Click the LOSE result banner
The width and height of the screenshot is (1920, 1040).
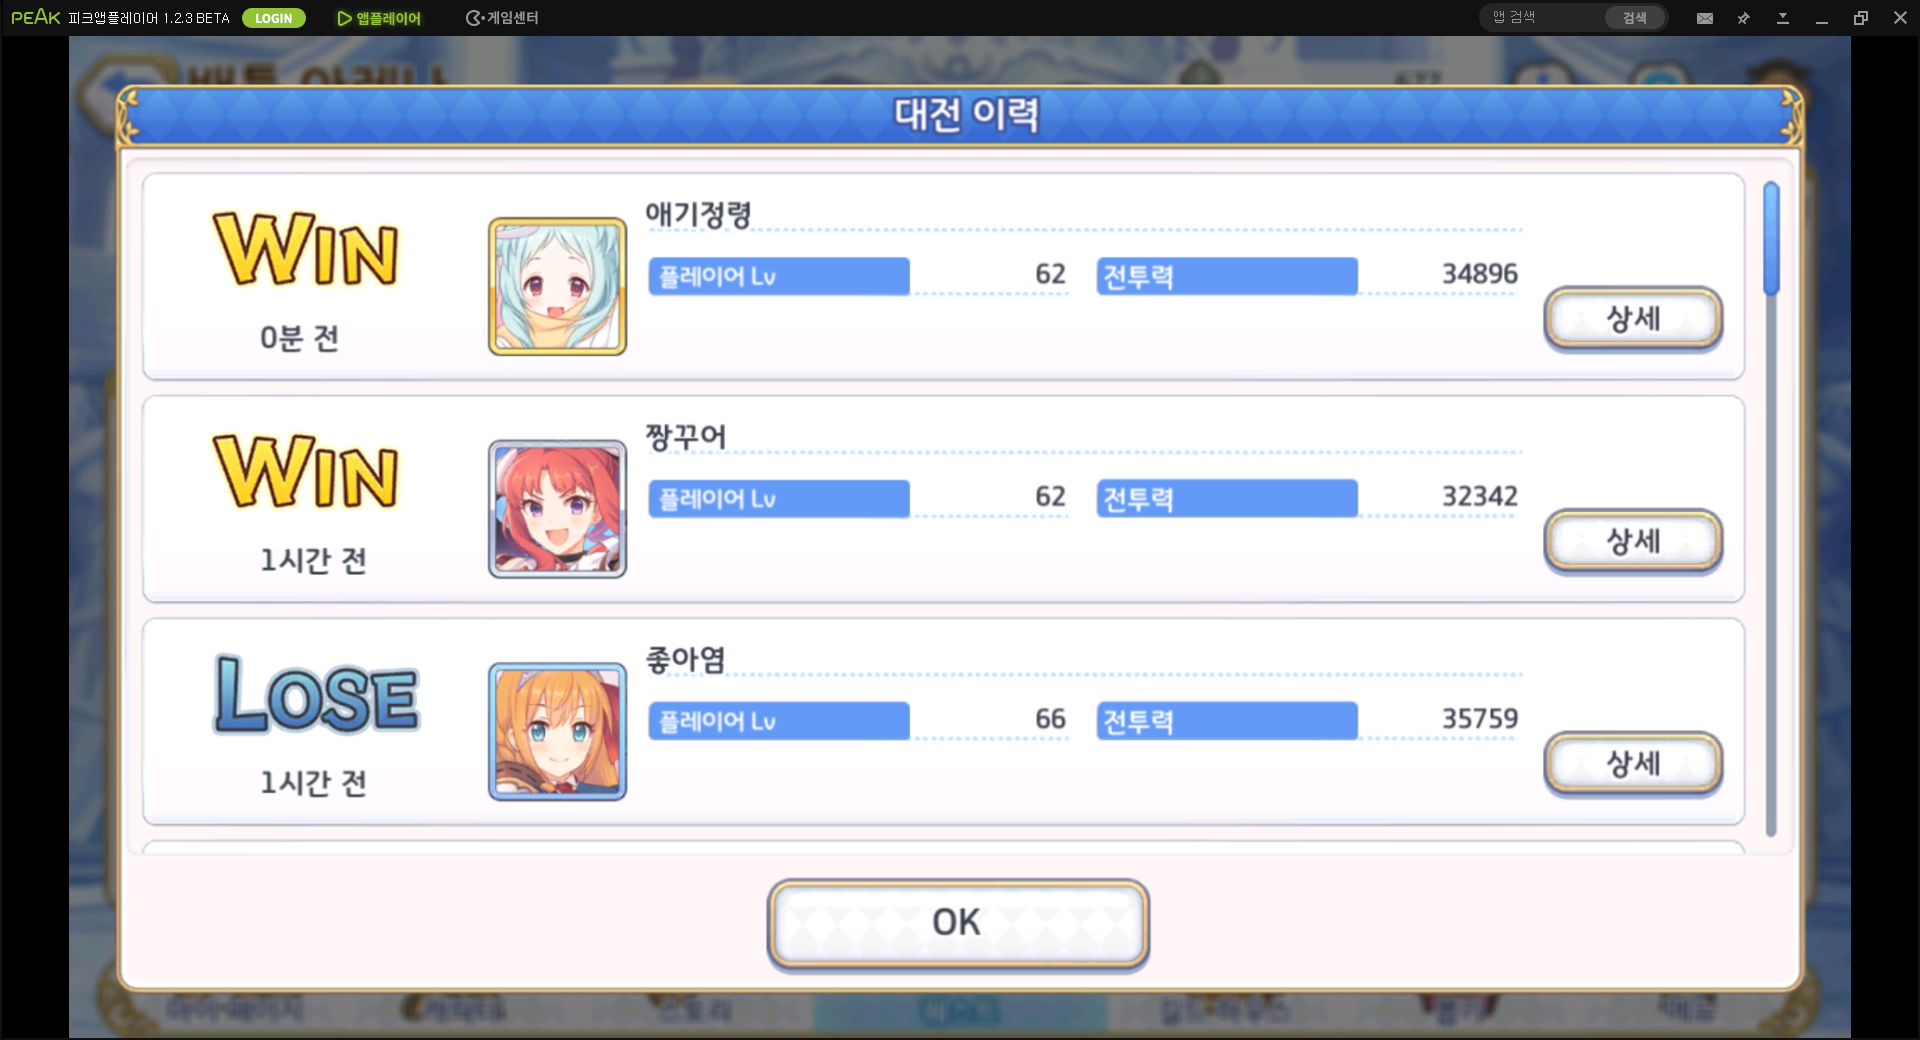point(316,695)
